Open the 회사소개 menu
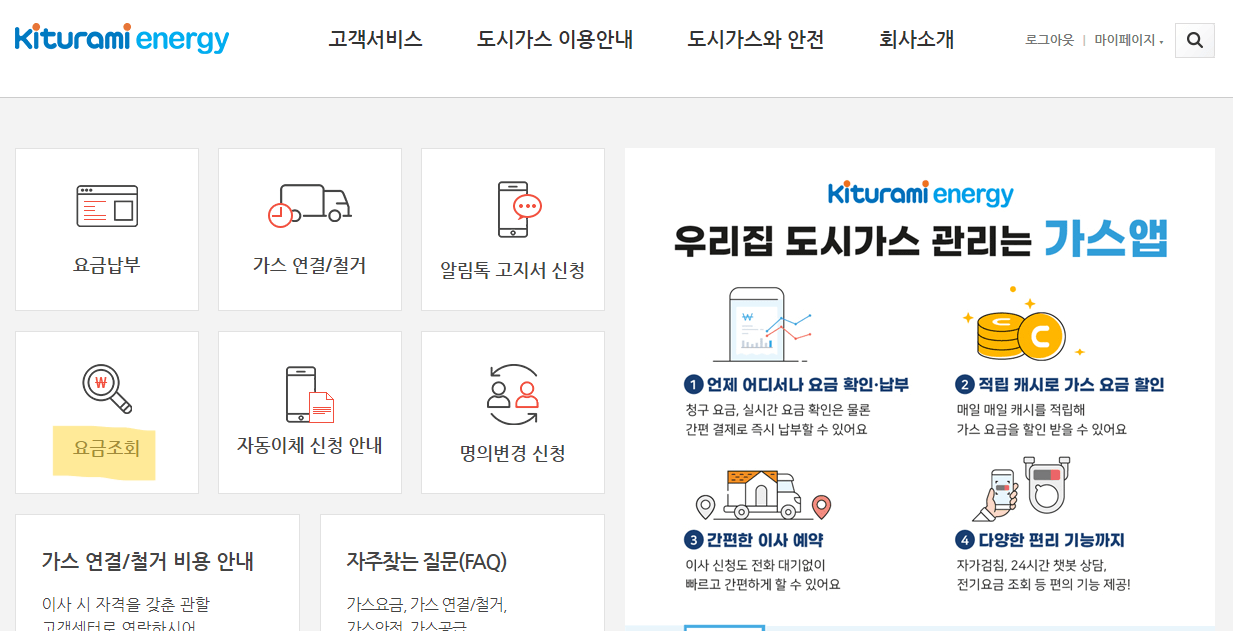This screenshot has height=631, width=1233. pyautogui.click(x=915, y=39)
